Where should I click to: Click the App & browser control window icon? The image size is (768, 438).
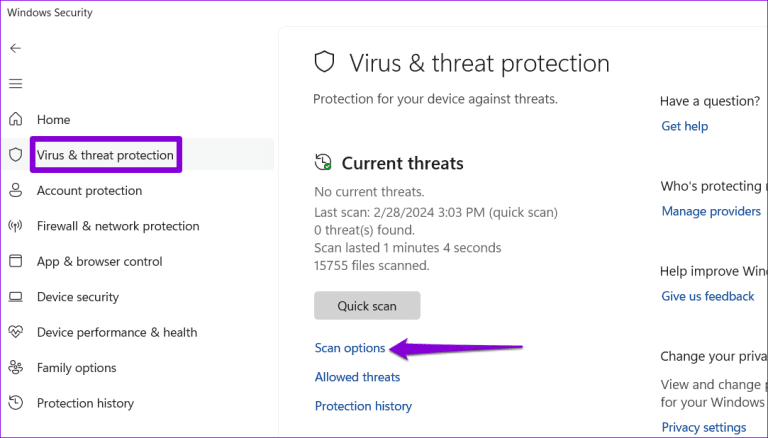coord(16,261)
